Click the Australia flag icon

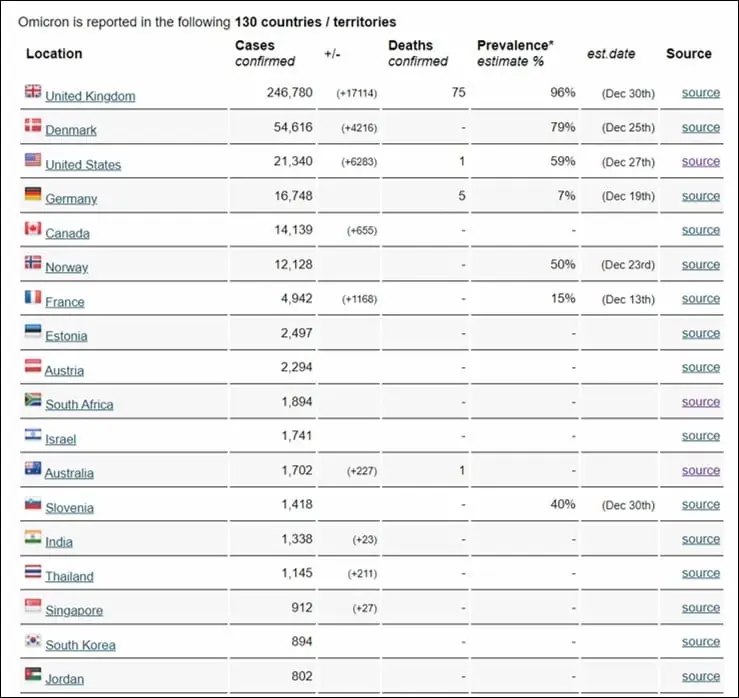[x=33, y=468]
